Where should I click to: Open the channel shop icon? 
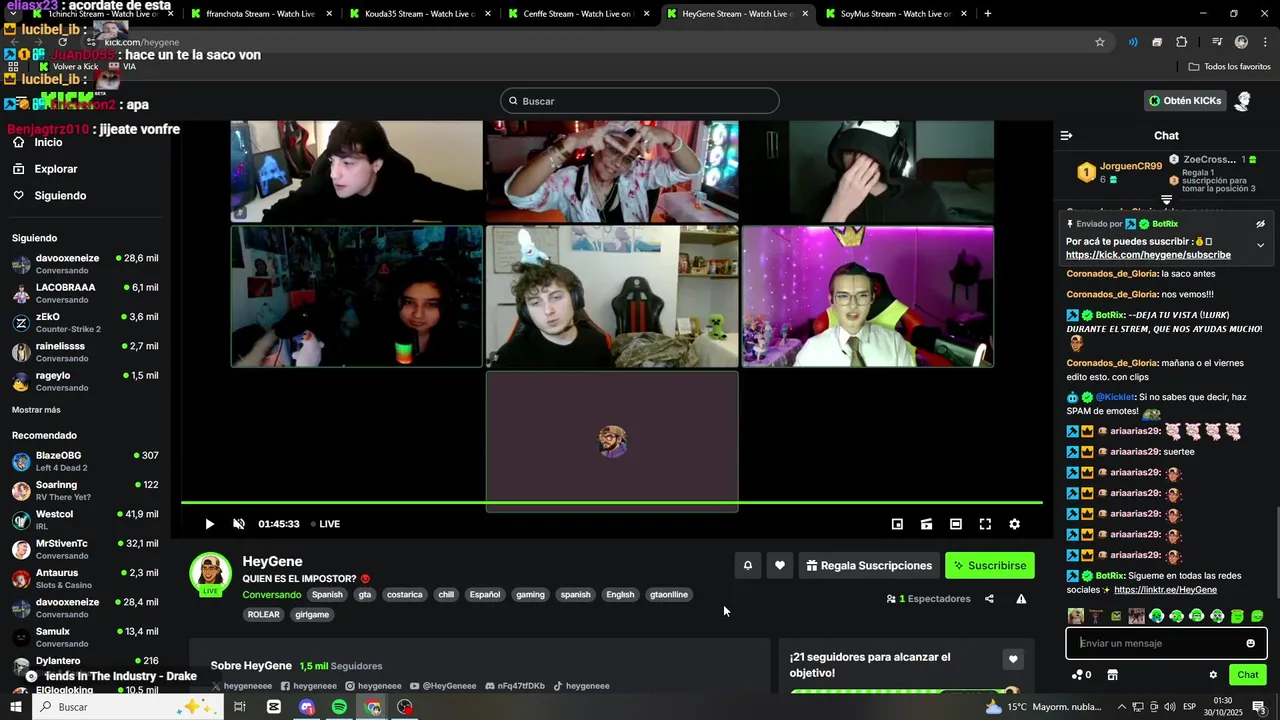[1112, 675]
